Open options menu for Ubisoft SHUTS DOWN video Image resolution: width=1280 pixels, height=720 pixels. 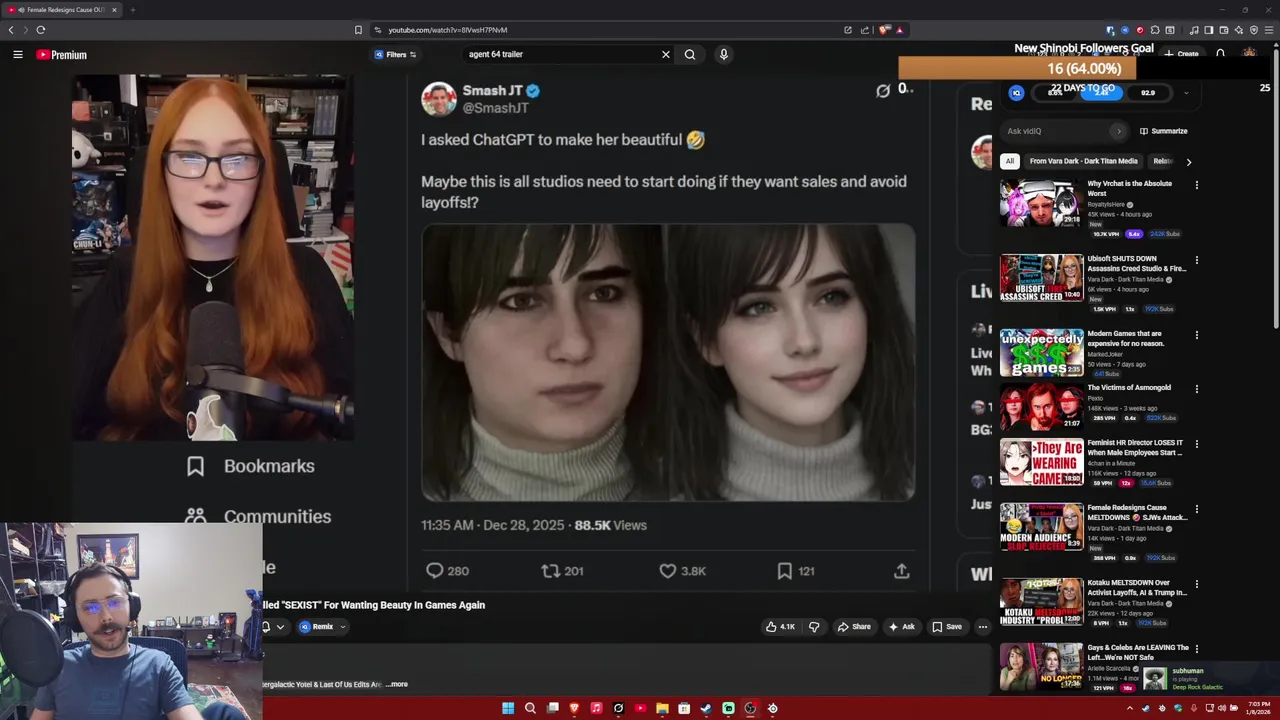[1196, 260]
